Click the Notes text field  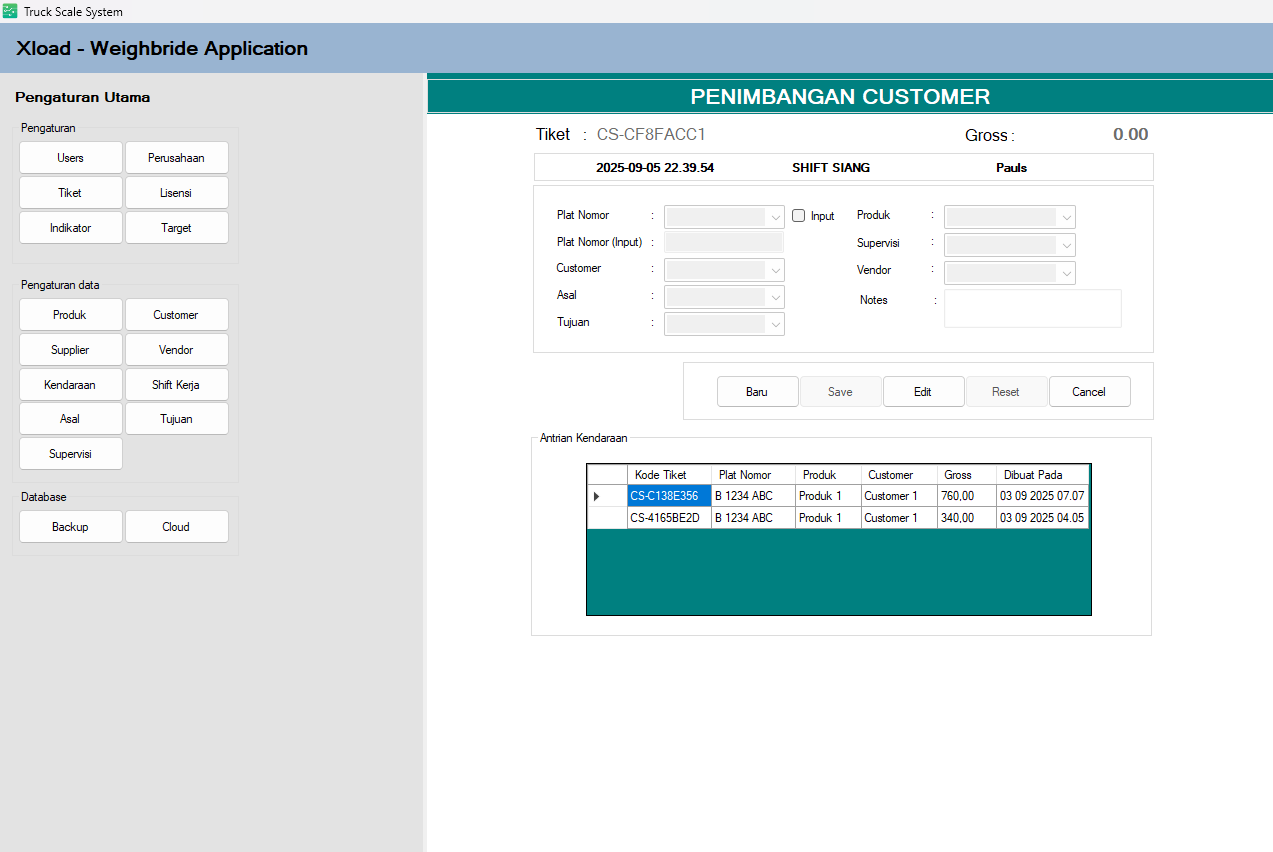coord(1032,308)
